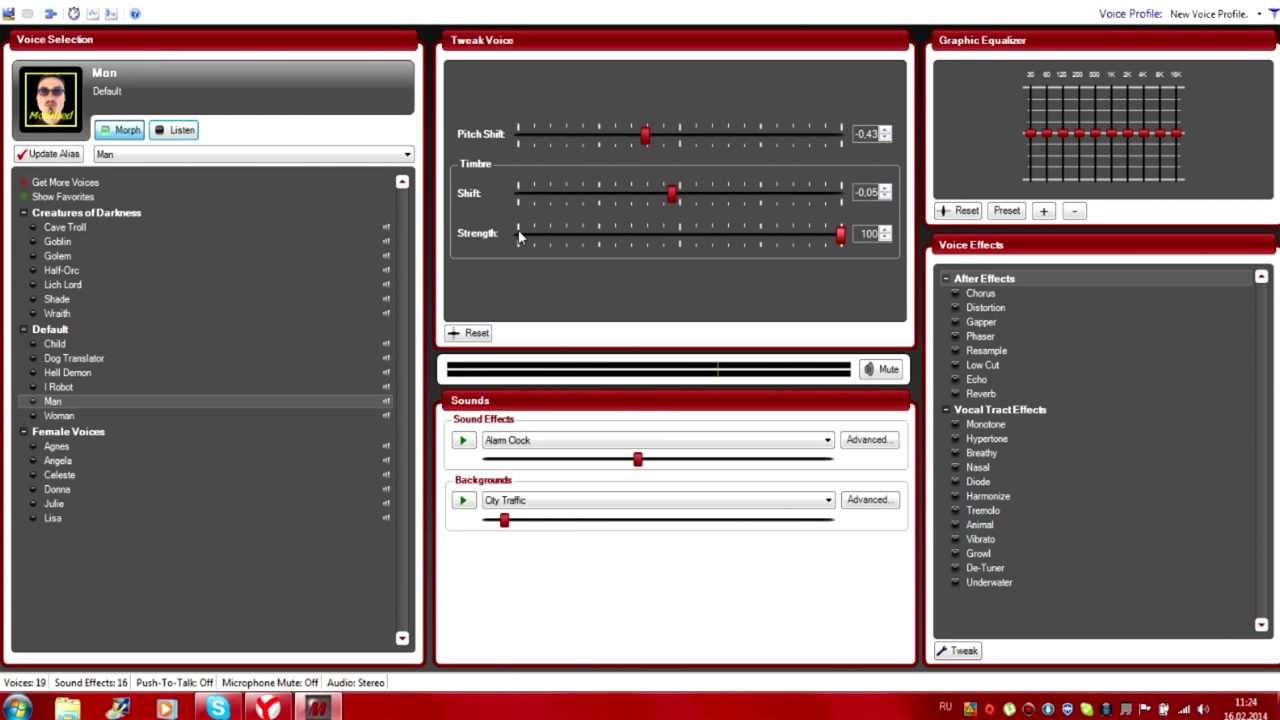Open the Man voice alias dropdown
Image resolution: width=1280 pixels, height=720 pixels.
(406, 154)
